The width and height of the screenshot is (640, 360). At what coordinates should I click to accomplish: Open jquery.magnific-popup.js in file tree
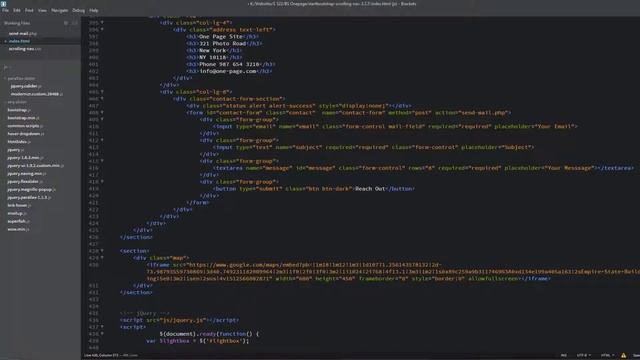coord(31,189)
